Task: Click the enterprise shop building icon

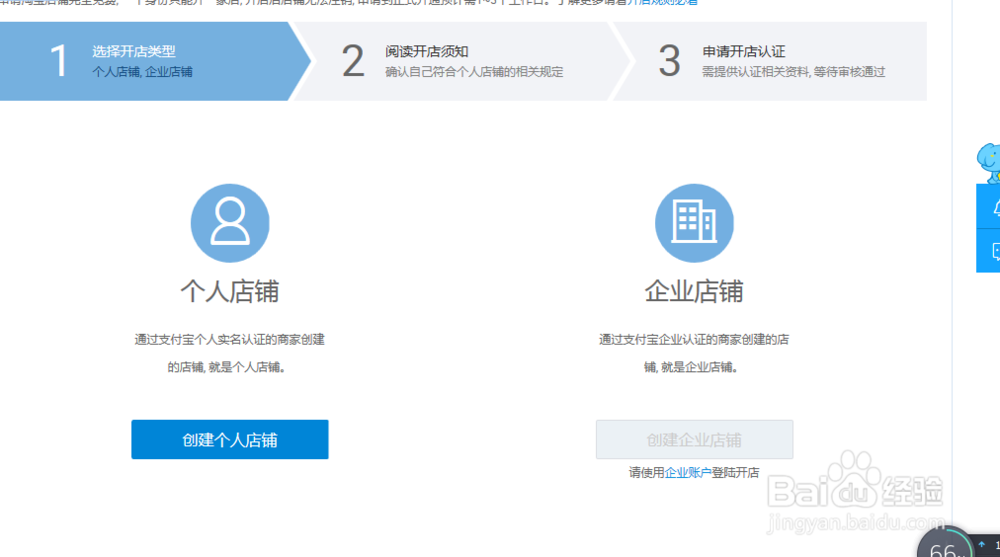Action: coord(695,223)
